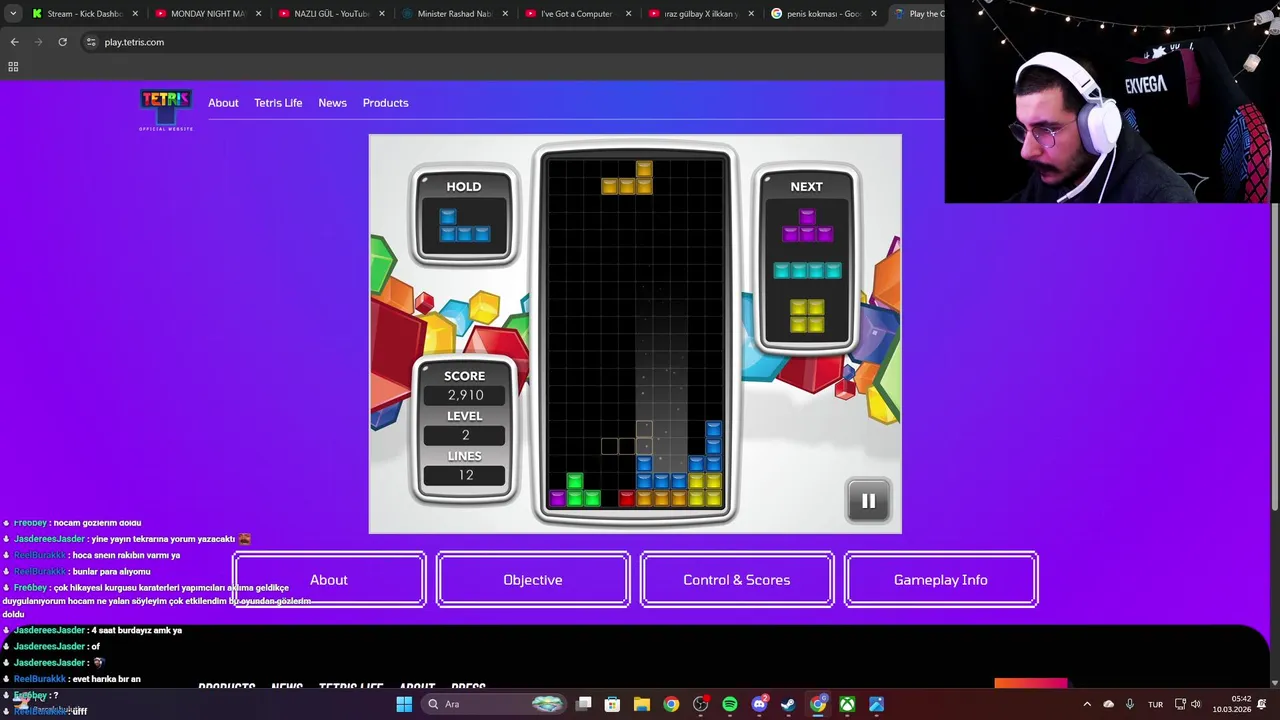Open the Products navigation link

click(x=385, y=103)
